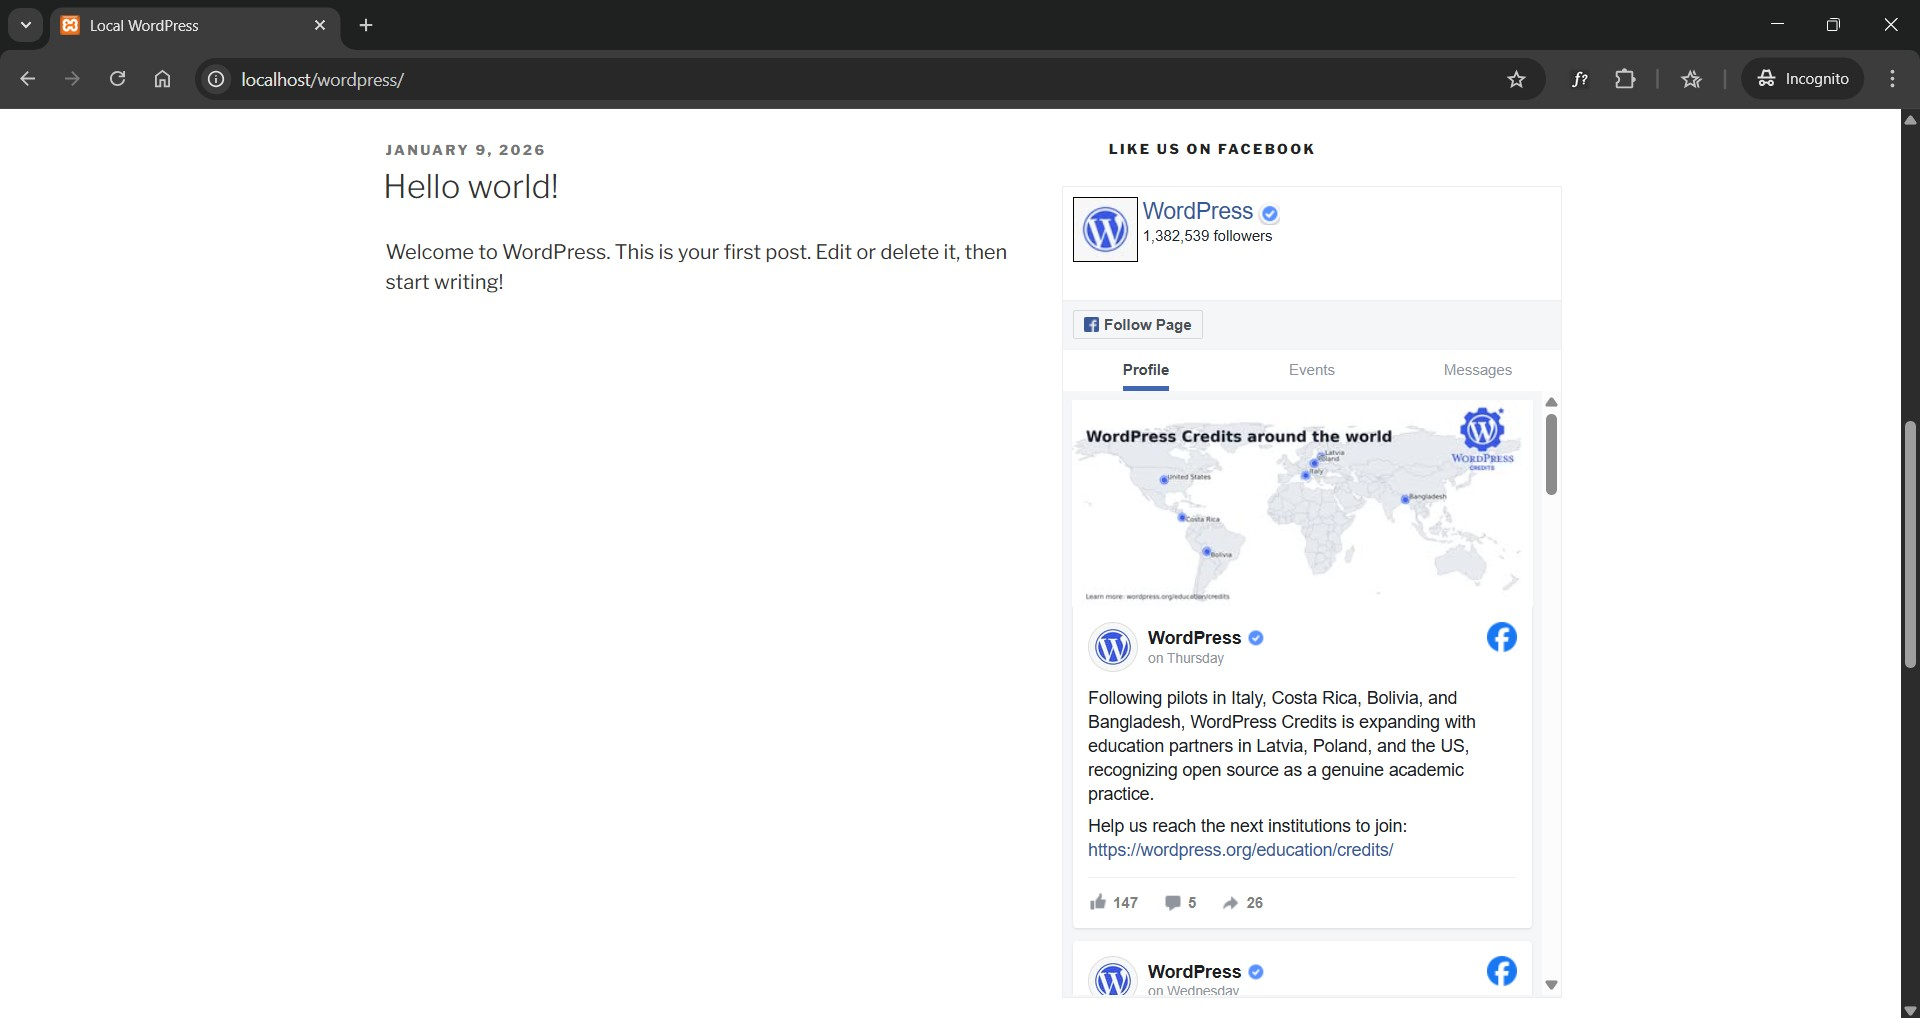Click the Follow Page button
Image resolution: width=1920 pixels, height=1018 pixels.
(1137, 324)
